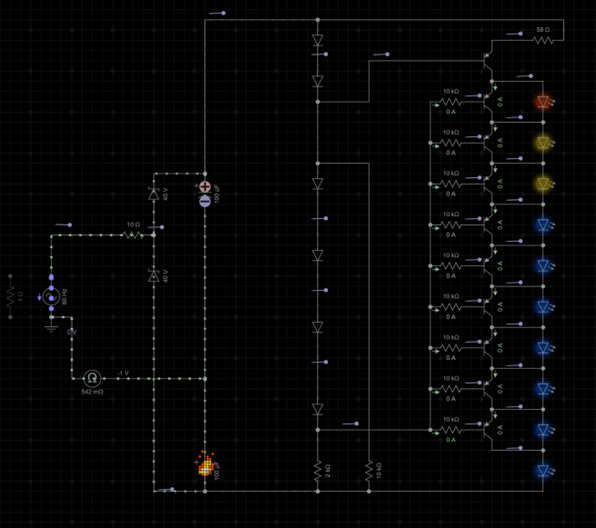Select the 60 Hz AC voltage source
This screenshot has height=528, width=596.
pos(51,296)
